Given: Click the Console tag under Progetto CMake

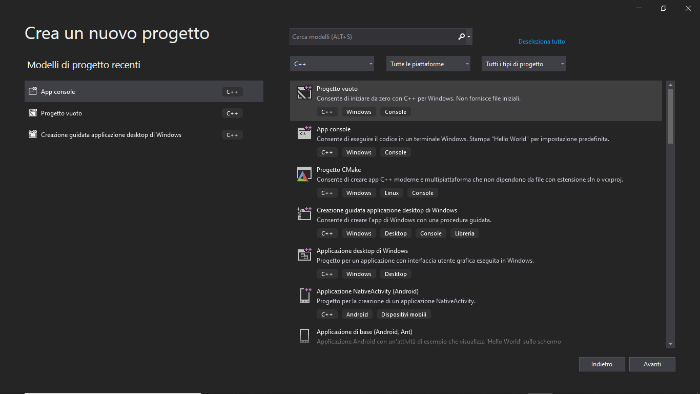Looking at the screenshot, I should pyautogui.click(x=422, y=193).
